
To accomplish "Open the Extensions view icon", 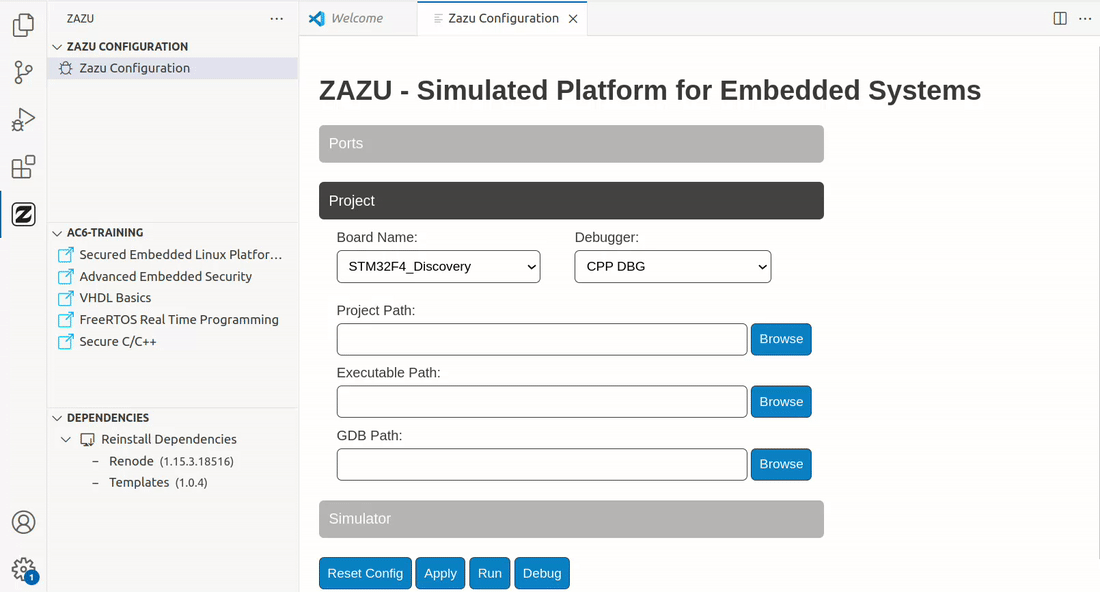I will point(23,167).
